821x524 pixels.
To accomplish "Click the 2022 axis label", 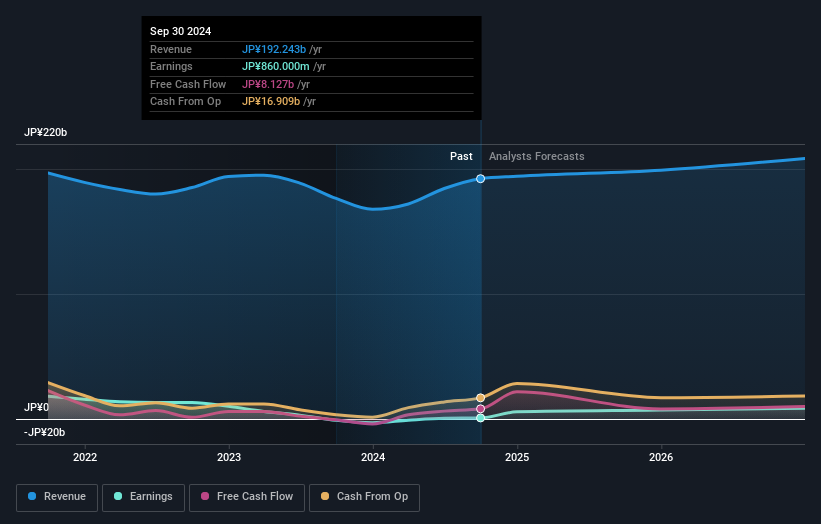I will (x=85, y=458).
